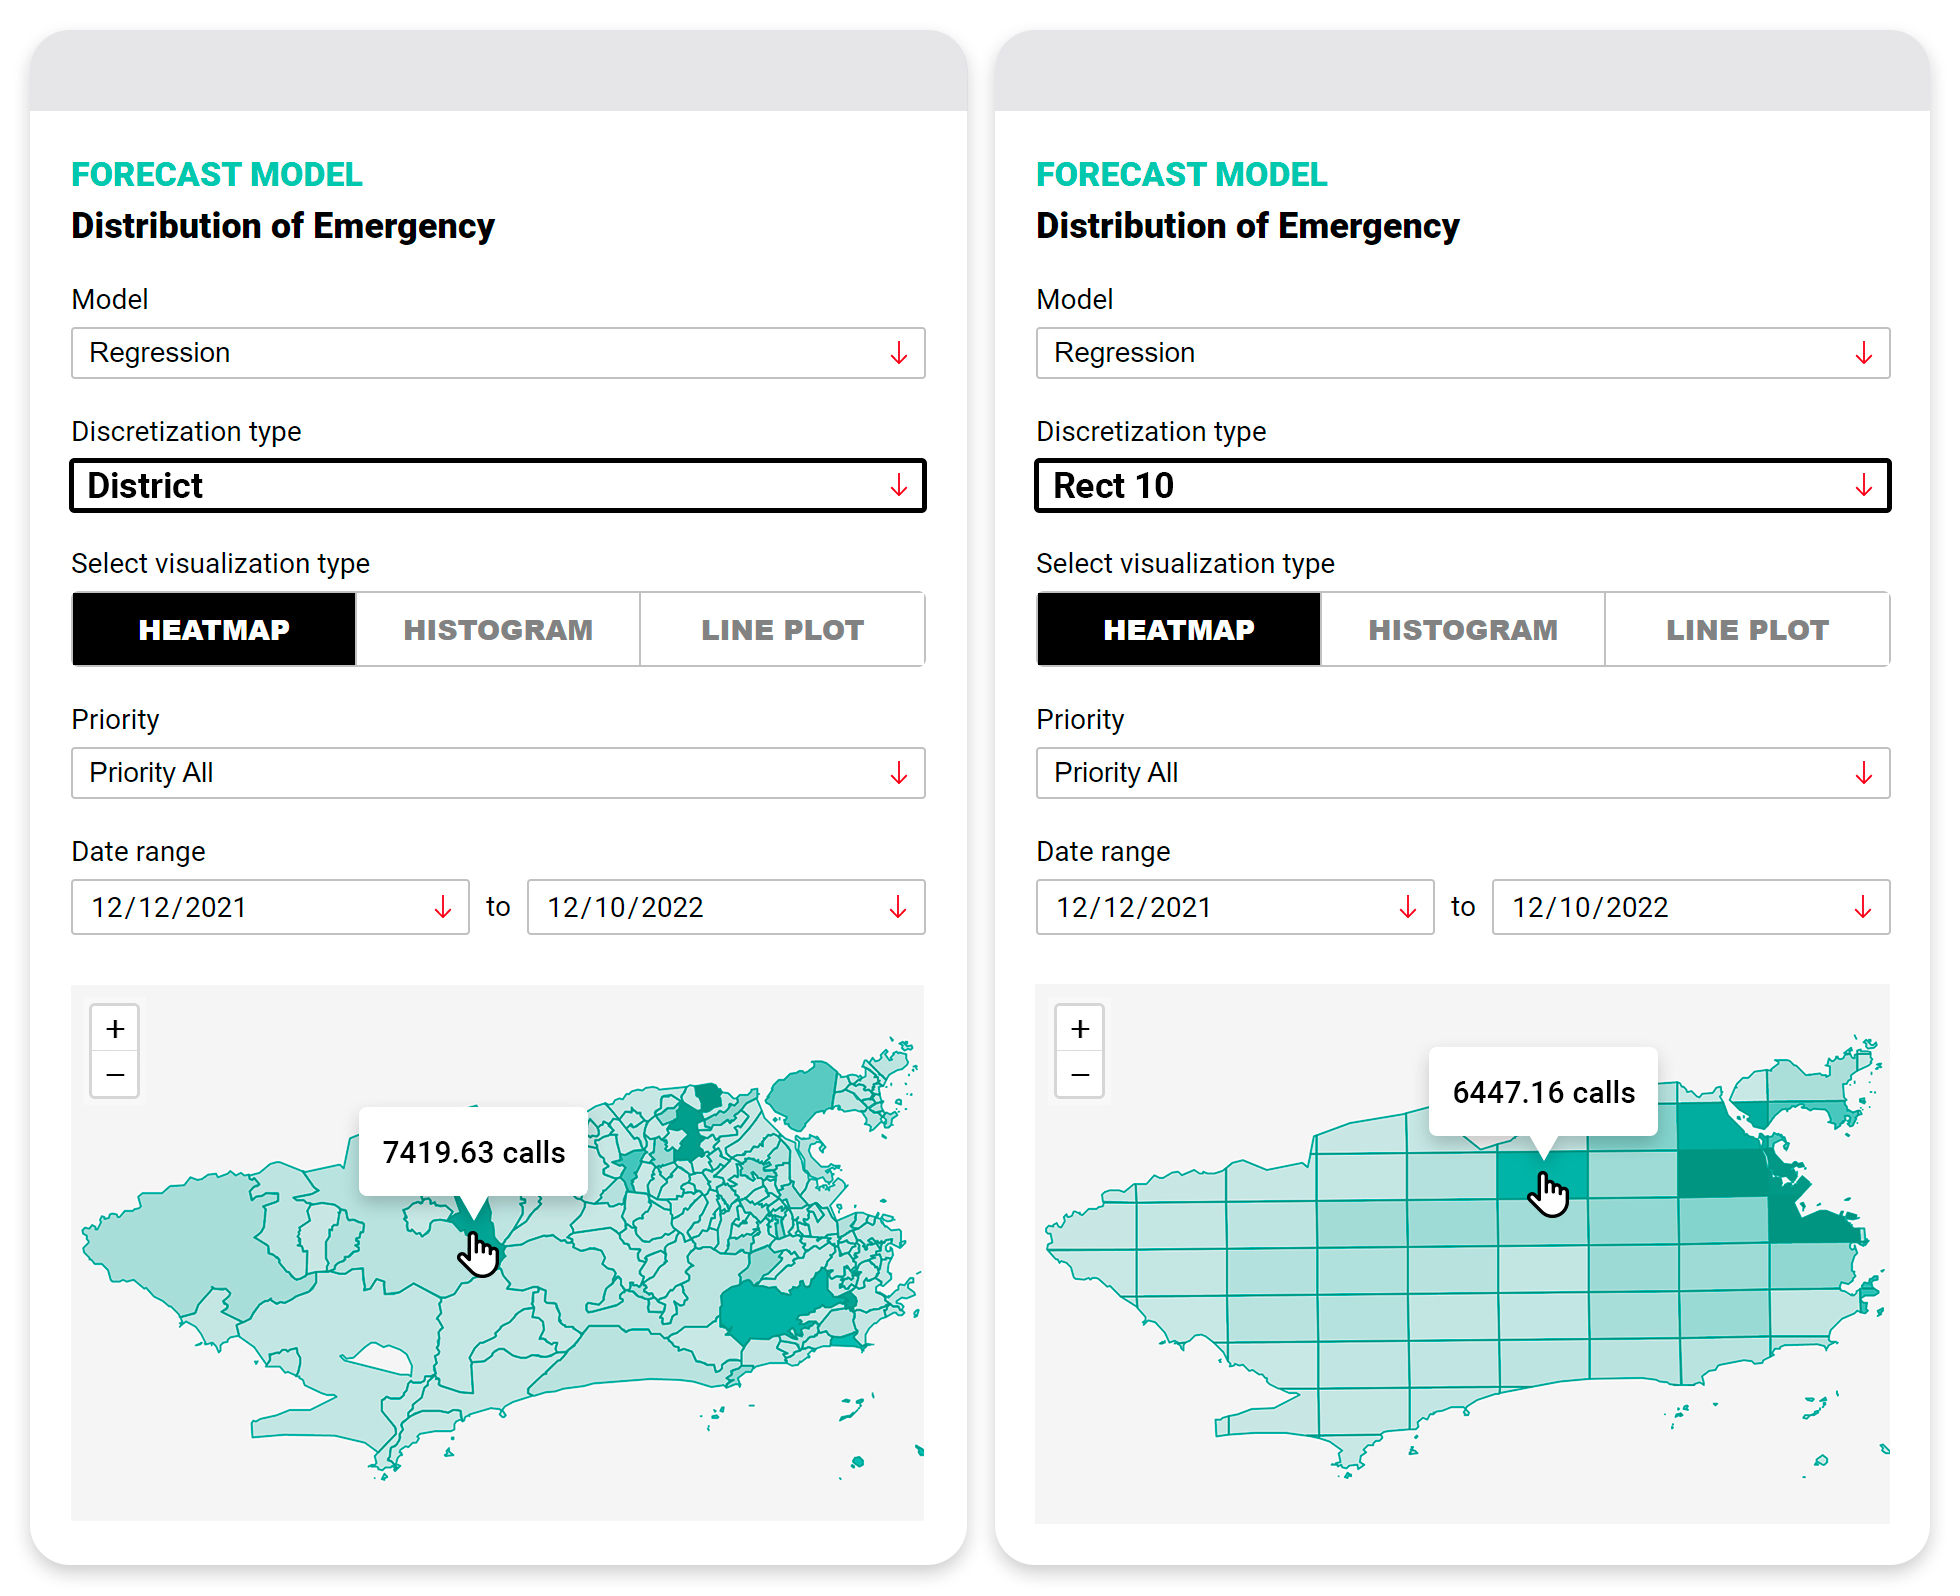This screenshot has height=1596, width=1960.
Task: Zoom out on the left district map
Action: click(115, 1076)
